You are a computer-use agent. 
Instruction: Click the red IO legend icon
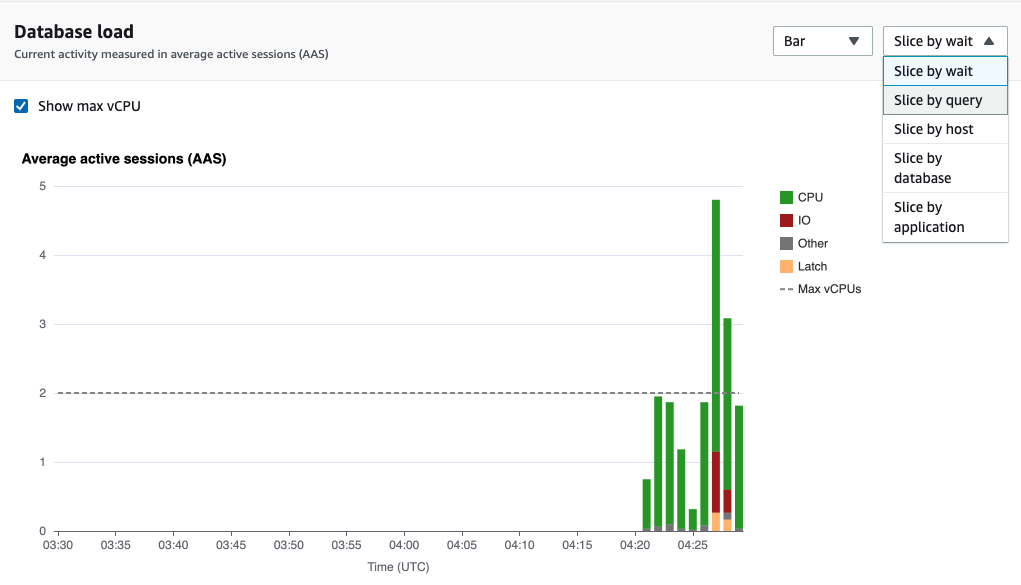point(786,220)
